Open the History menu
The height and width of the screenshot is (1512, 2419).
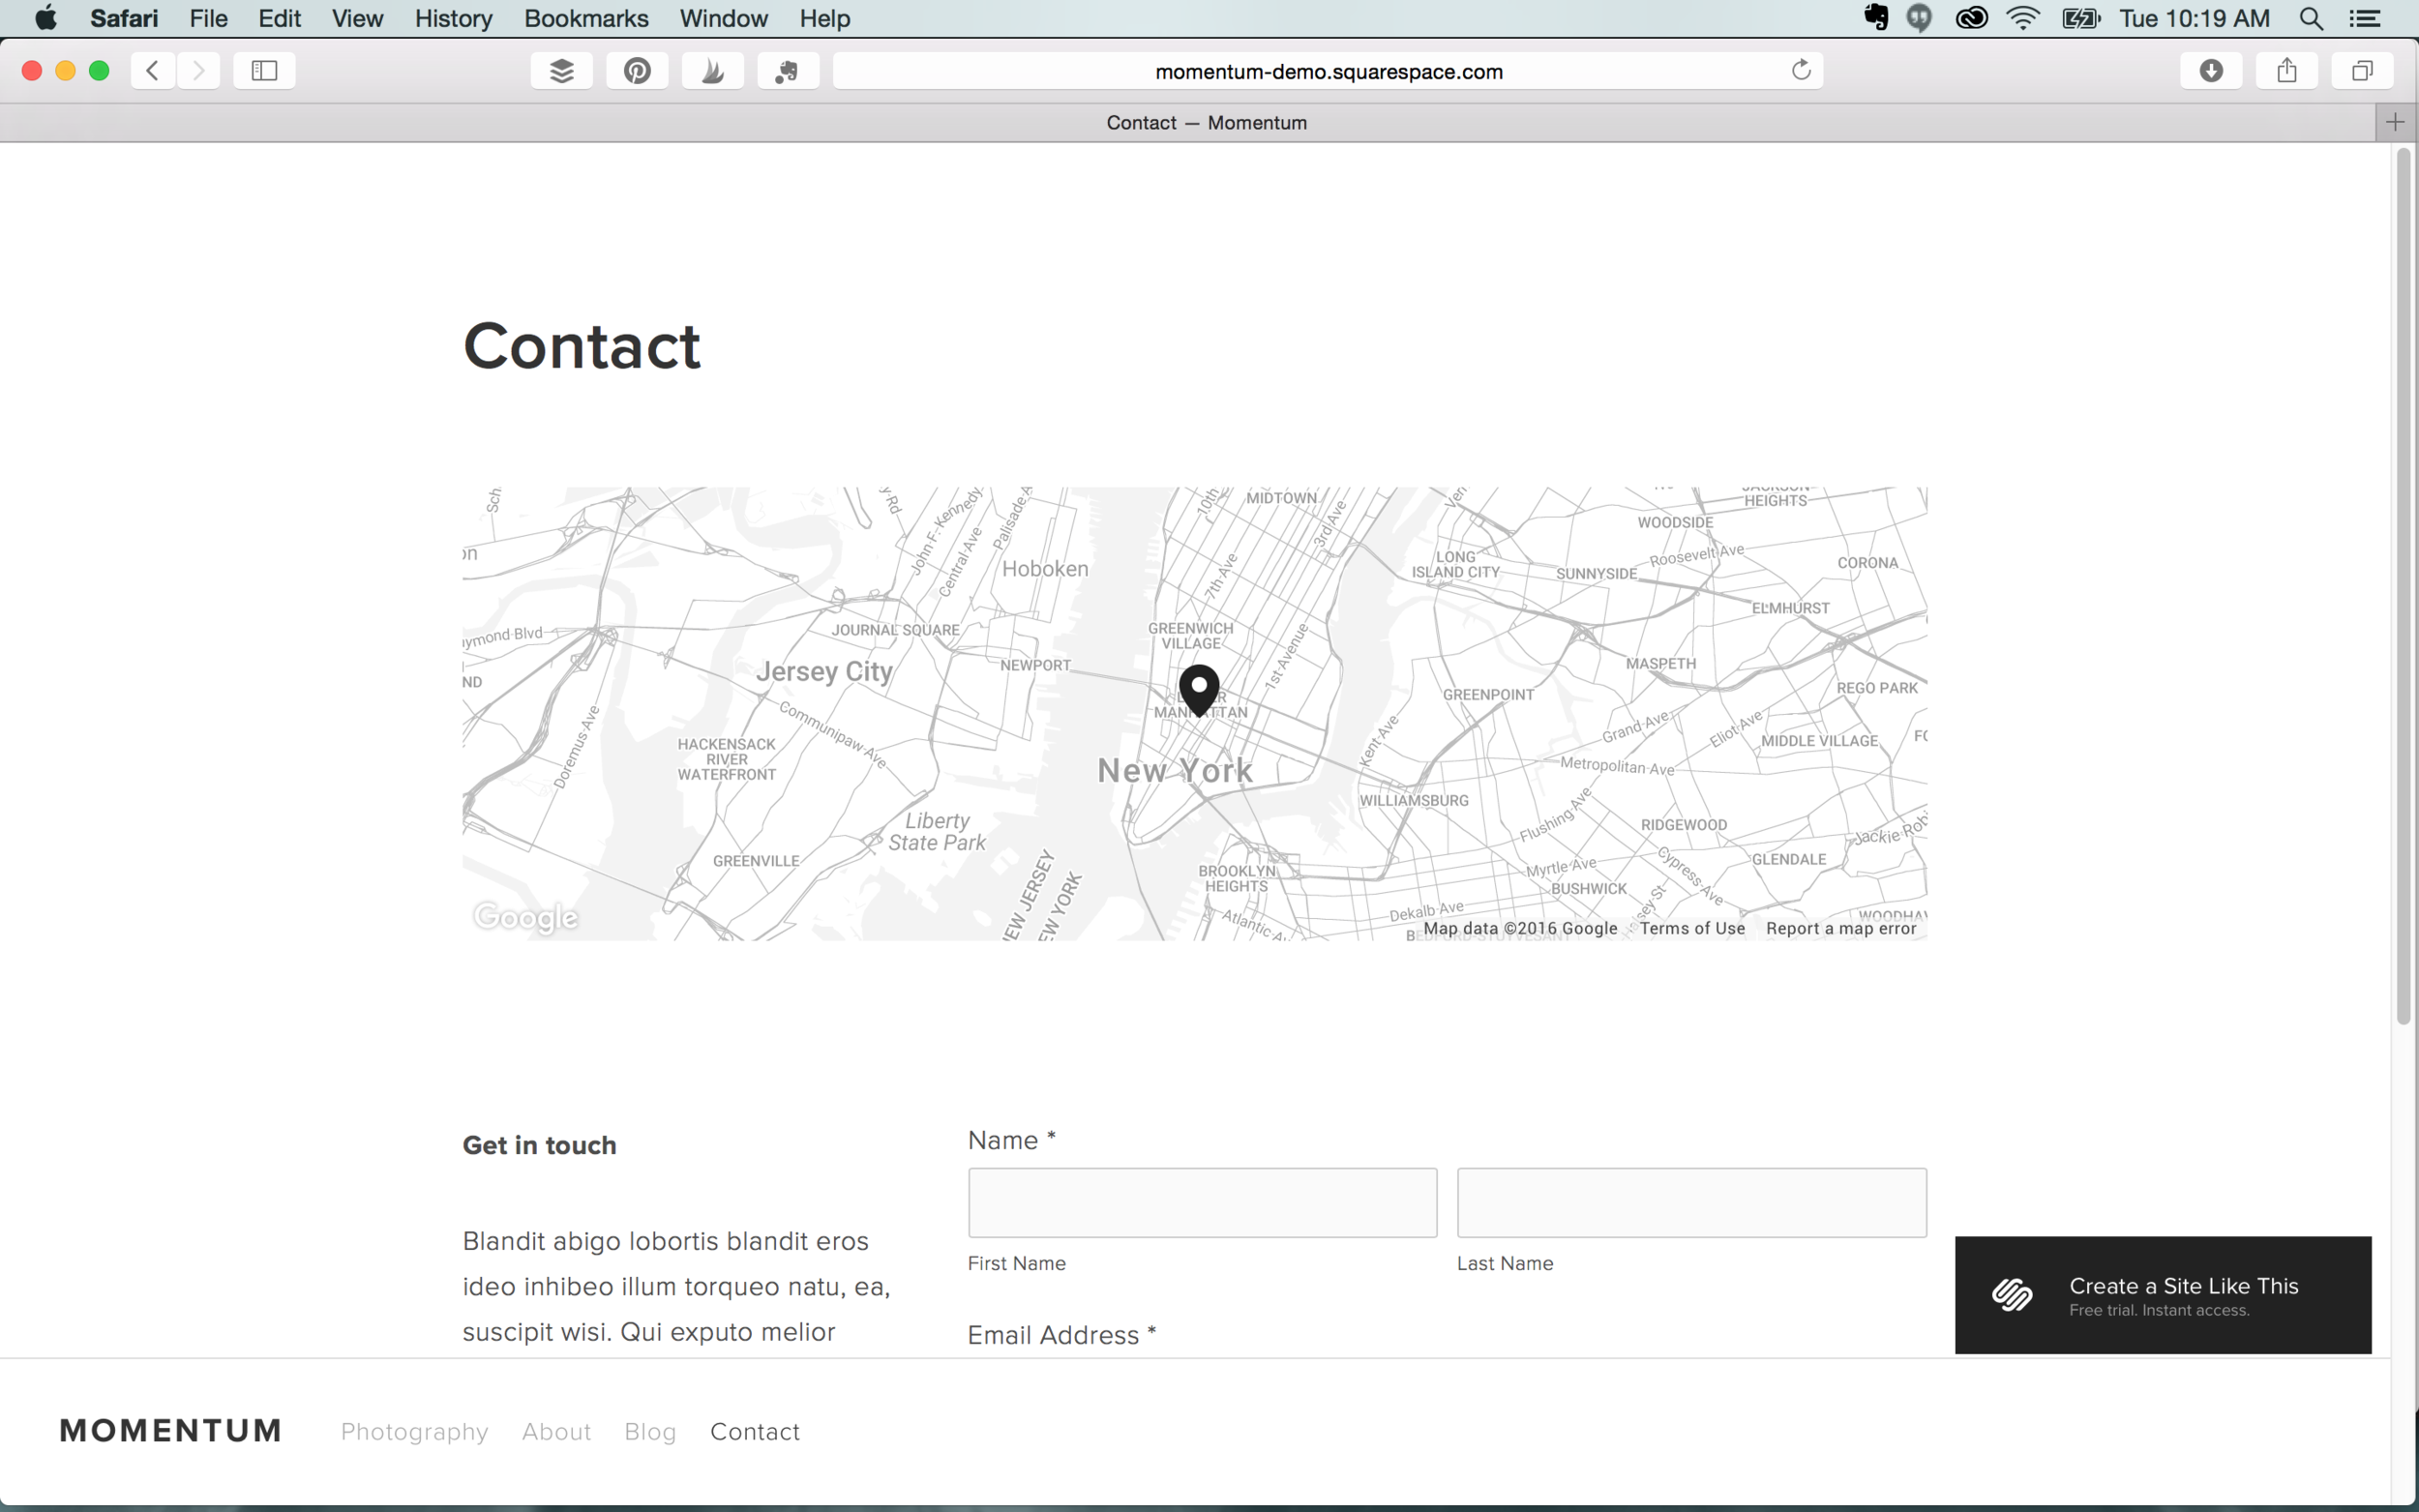pyautogui.click(x=453, y=18)
